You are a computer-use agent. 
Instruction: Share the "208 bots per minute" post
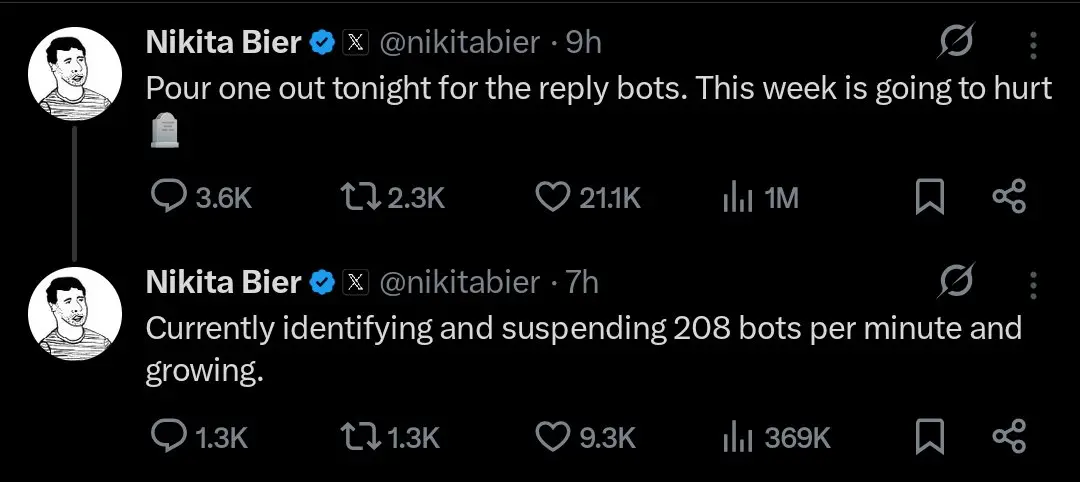tap(1008, 436)
